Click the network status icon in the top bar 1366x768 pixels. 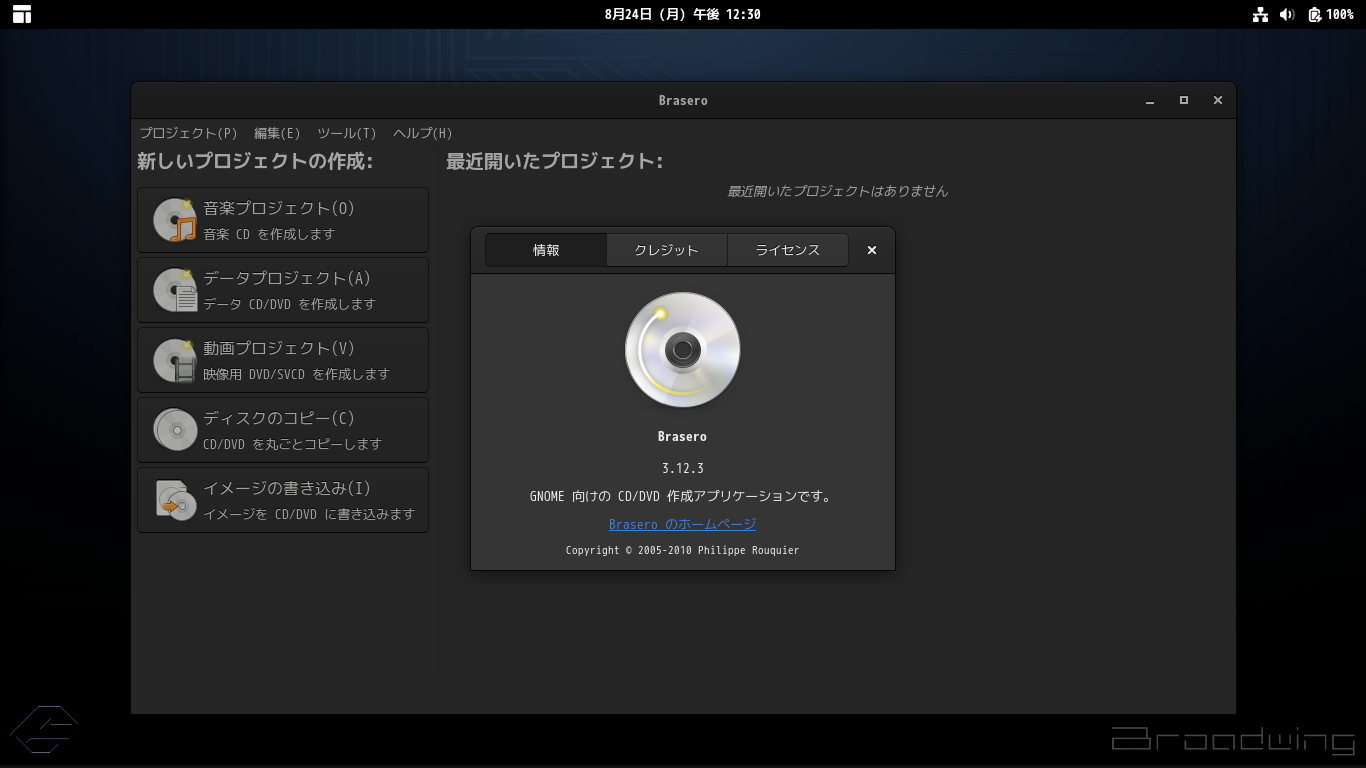pos(1260,14)
